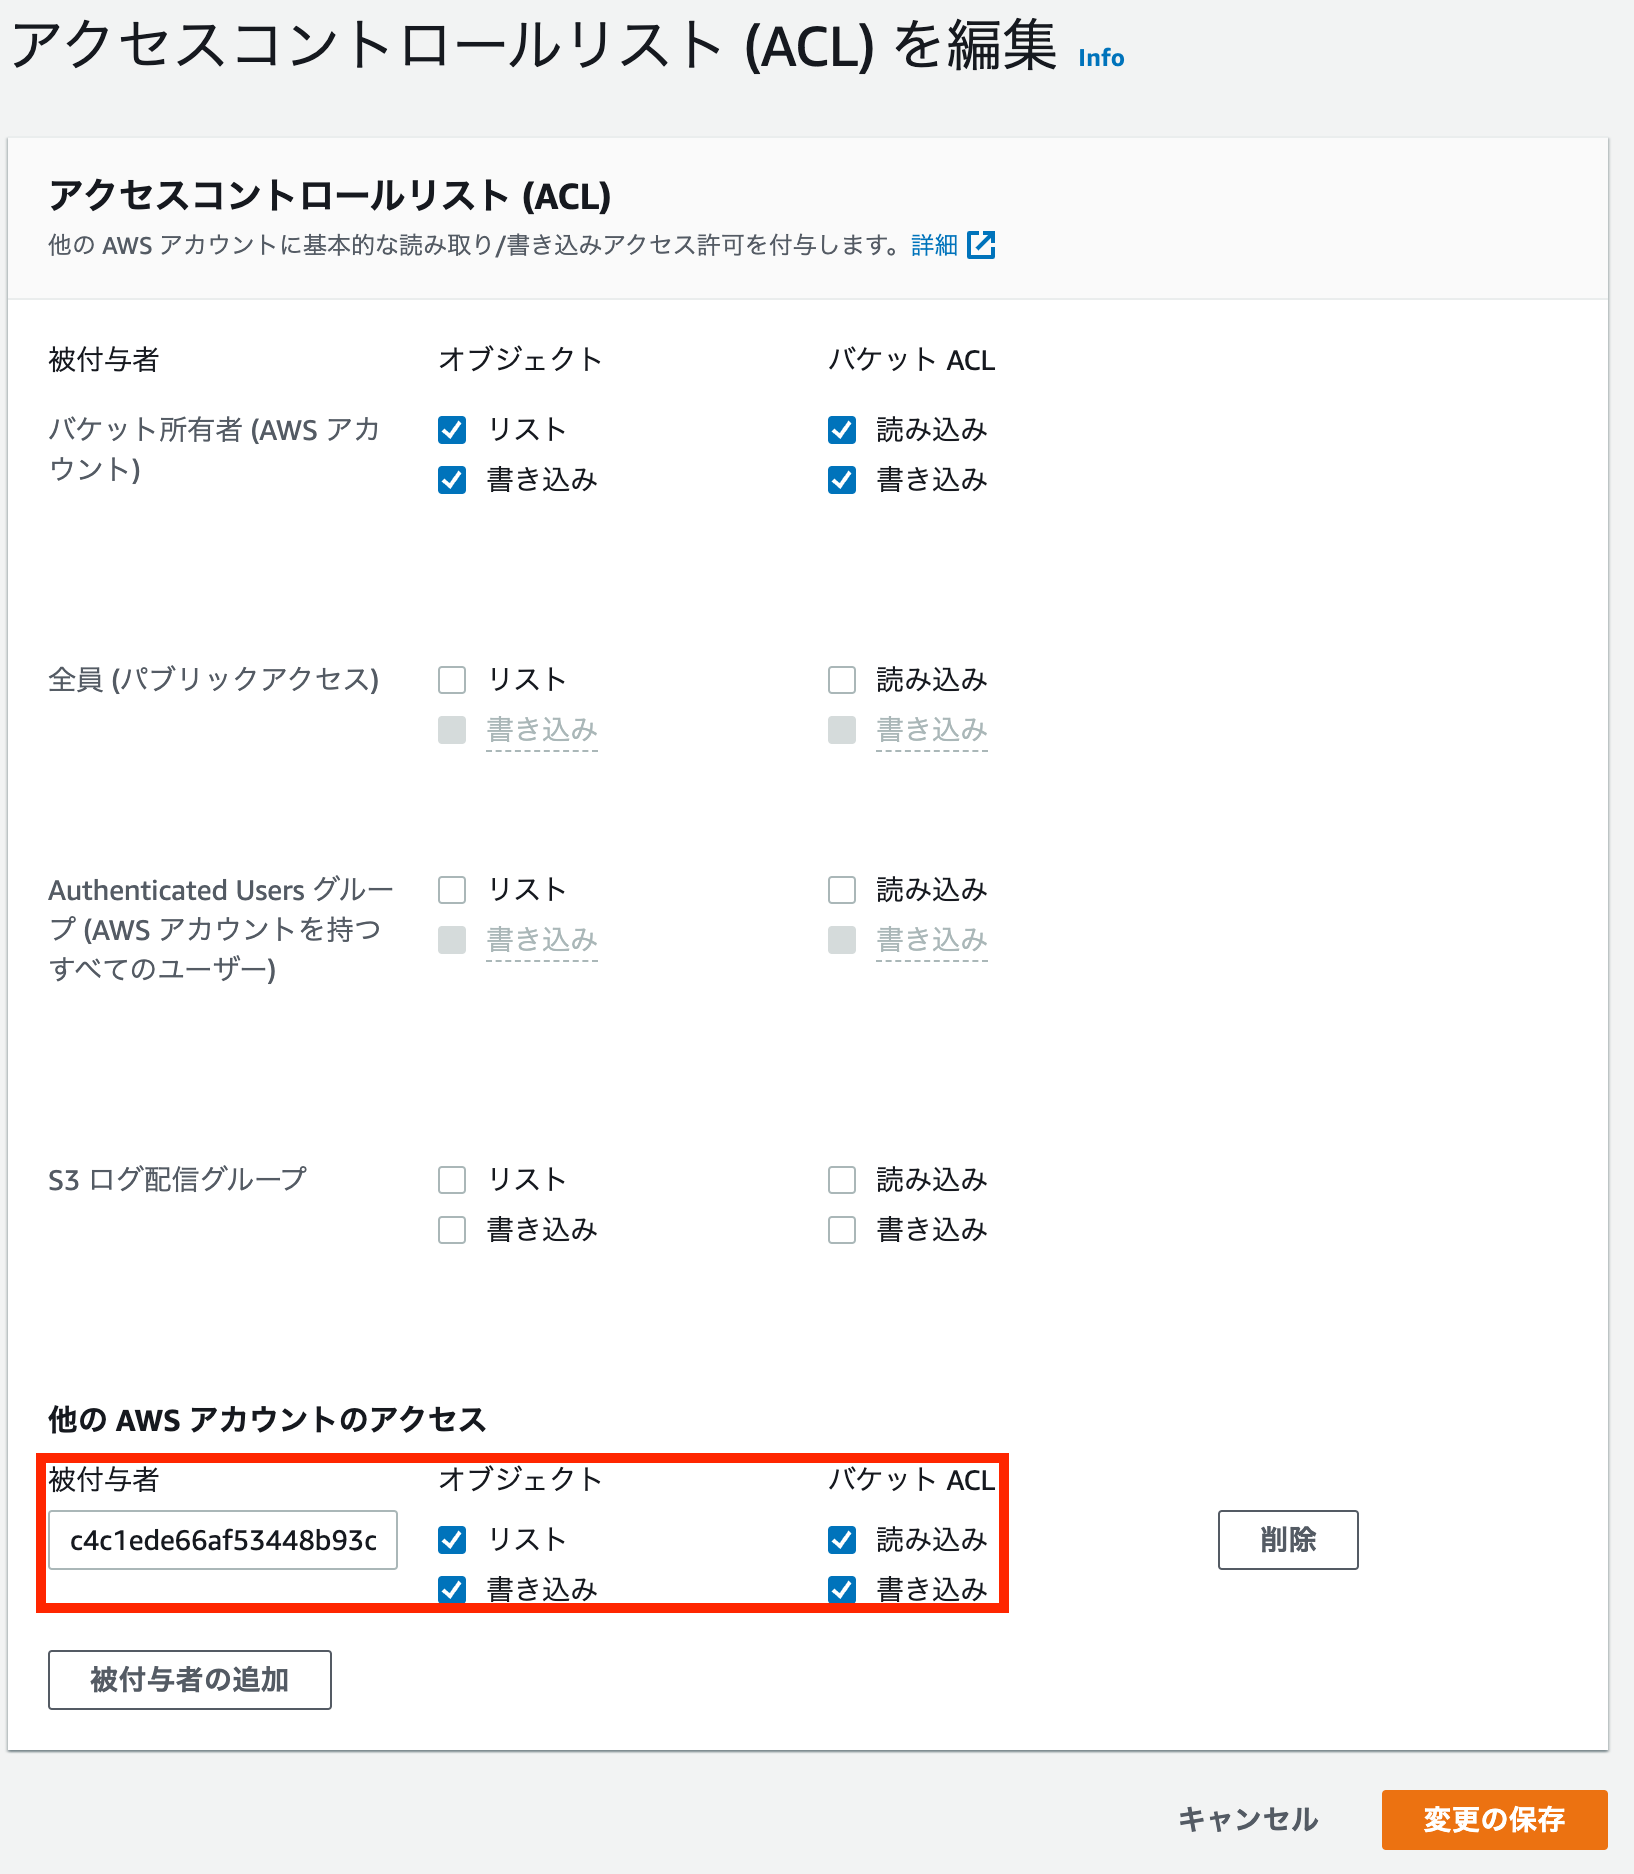Check Authenticated Users グループ object リスト
Screen dimensions: 1634x1874
coord(451,889)
